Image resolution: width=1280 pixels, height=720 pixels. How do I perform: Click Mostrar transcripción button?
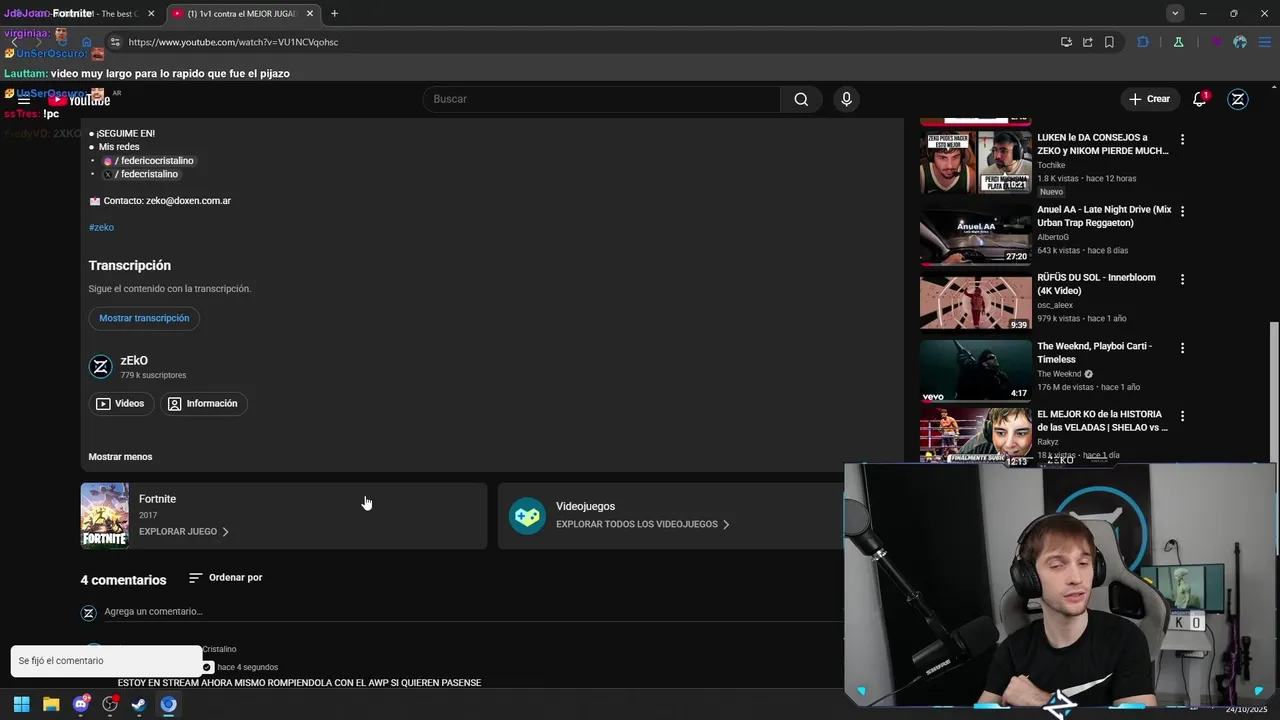coord(144,318)
